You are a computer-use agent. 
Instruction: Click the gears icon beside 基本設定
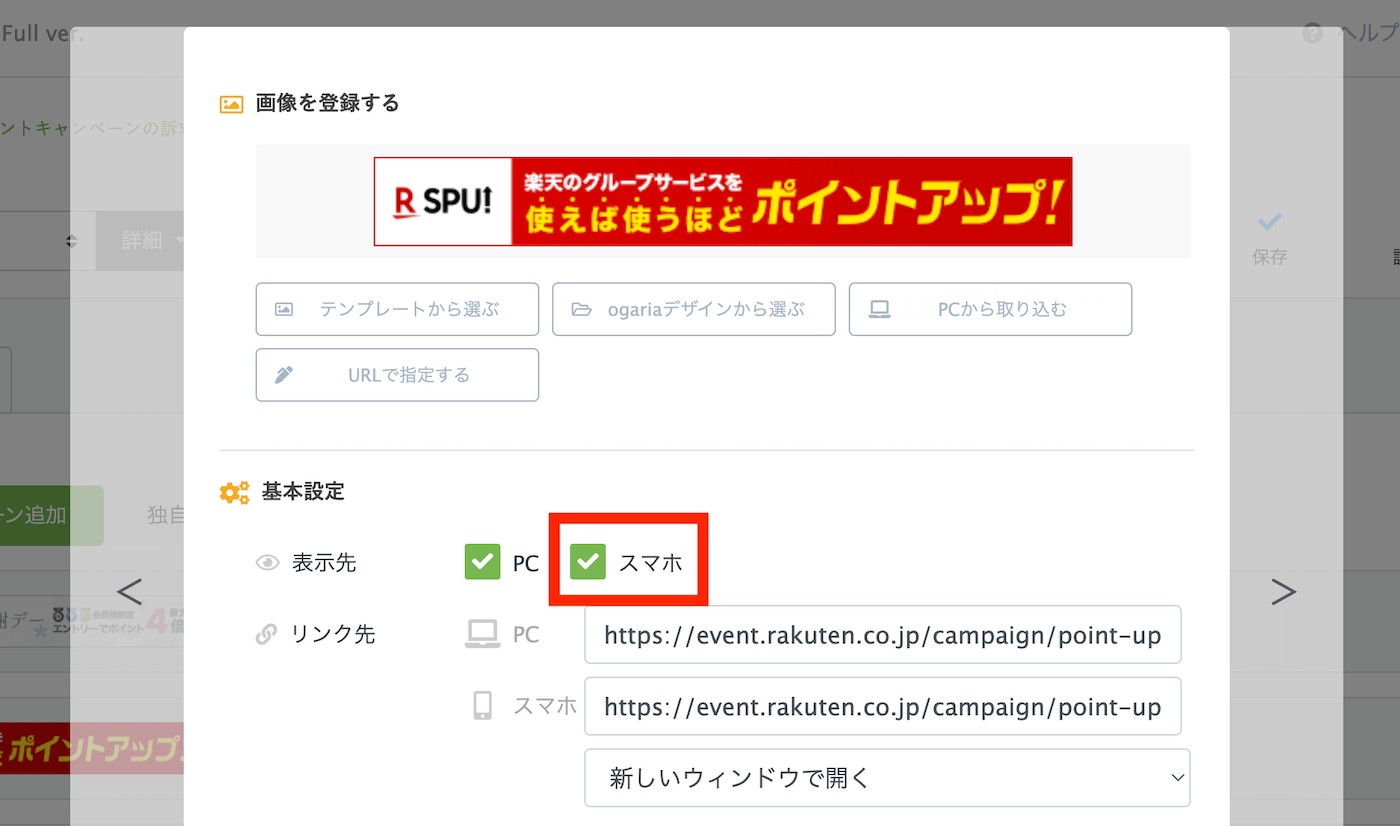click(235, 492)
